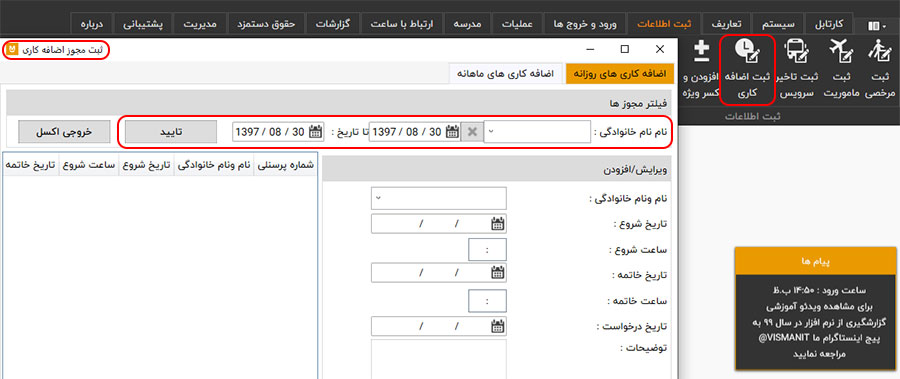Open calendar picker of filter start date
Image resolution: width=900 pixels, height=379 pixels.
[x=453, y=132]
